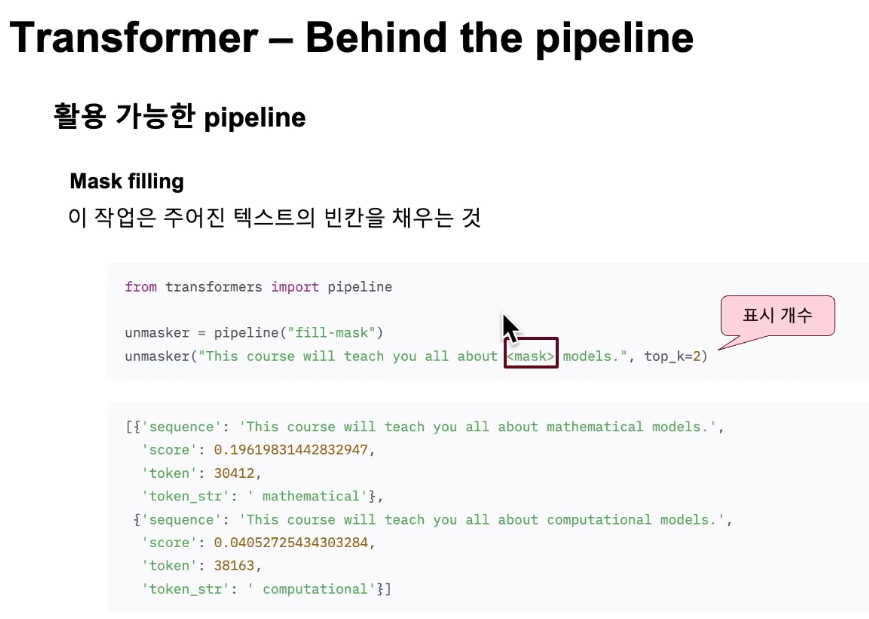Select the 활용 가능한 pipeline subtitle

(x=180, y=117)
